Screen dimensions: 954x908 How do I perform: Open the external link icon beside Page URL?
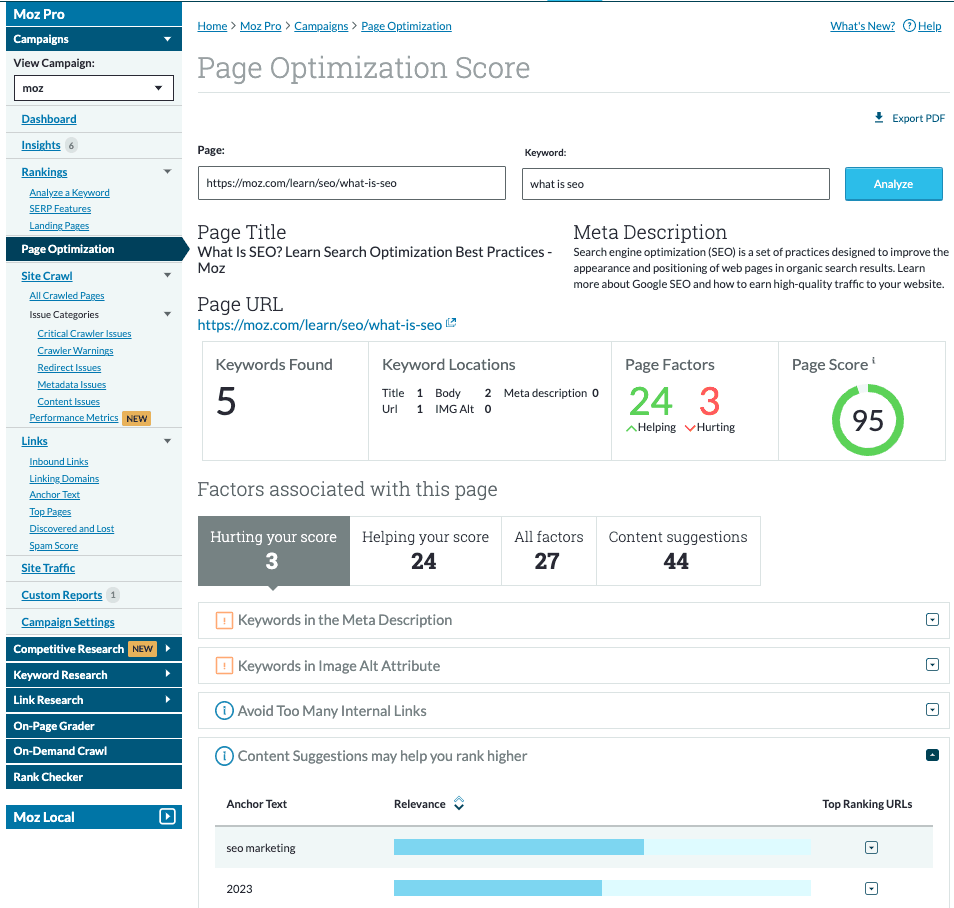451,323
